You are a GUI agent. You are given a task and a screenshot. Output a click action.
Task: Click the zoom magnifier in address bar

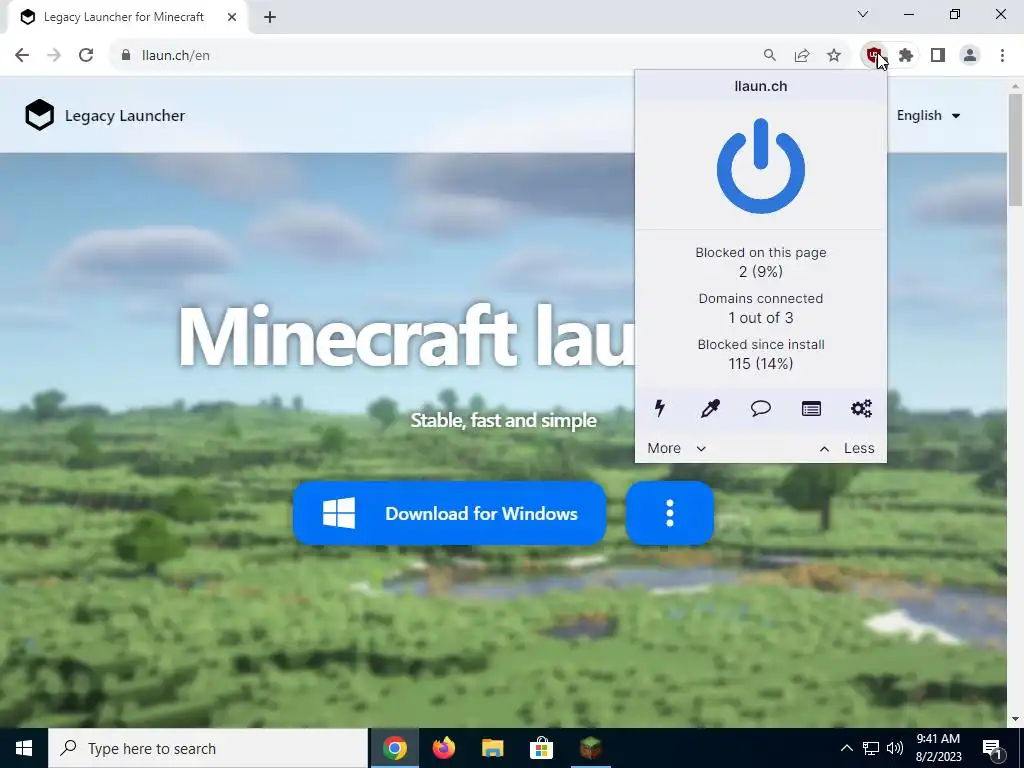coord(770,56)
